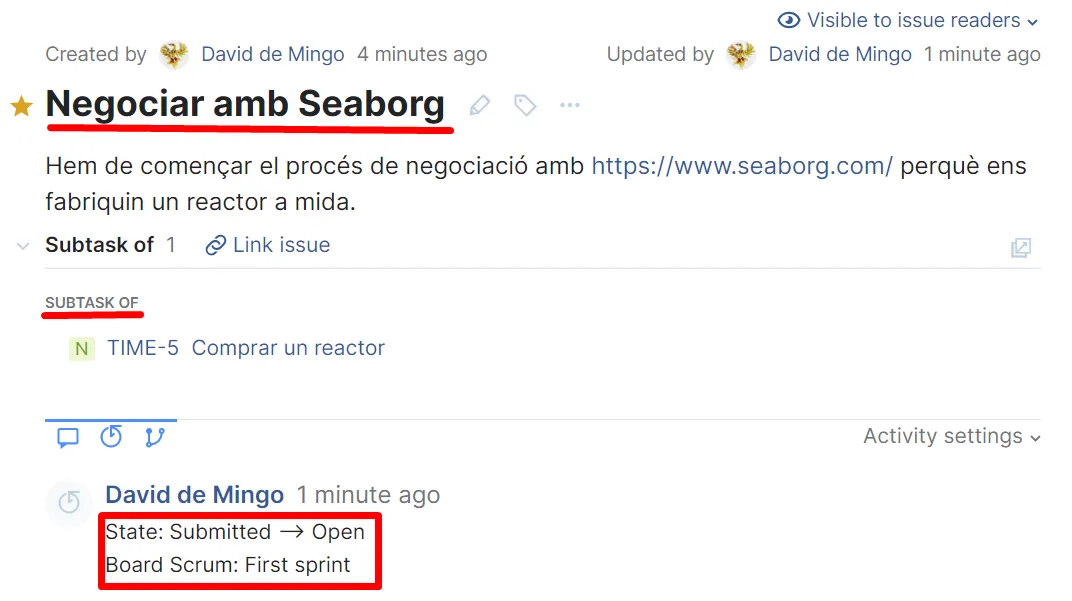Image resolution: width=1072 pixels, height=601 pixels.
Task: Open the seaborg.com link in description
Action: point(741,166)
